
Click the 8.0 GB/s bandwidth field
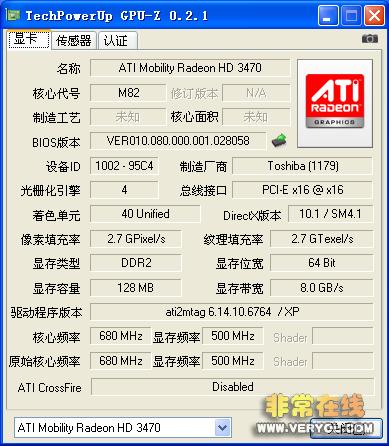point(322,287)
